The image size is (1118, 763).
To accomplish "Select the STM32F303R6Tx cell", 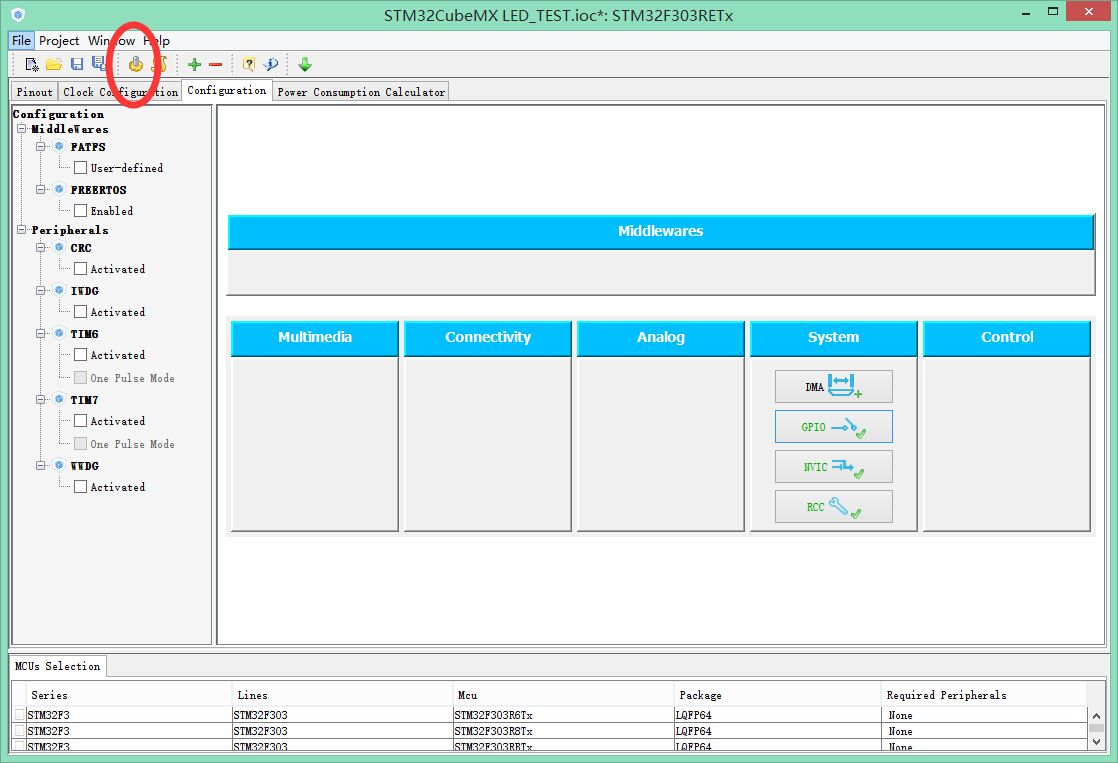I will click(x=563, y=715).
